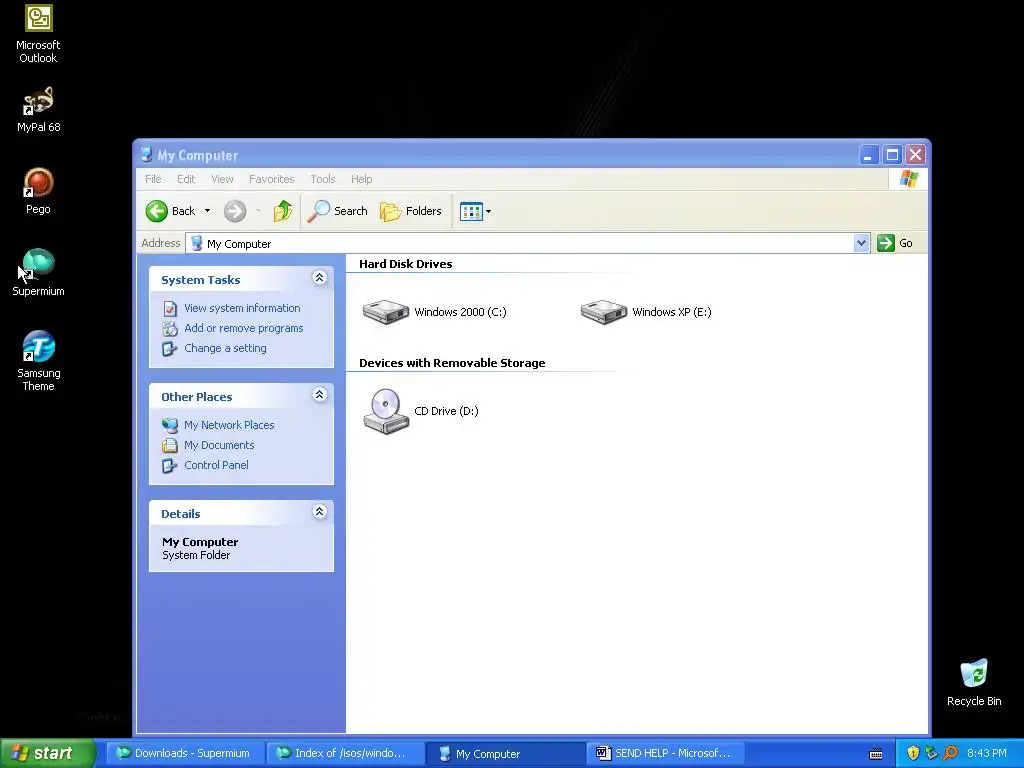Image resolution: width=1024 pixels, height=768 pixels.
Task: Click My Computer taskbar button
Action: click(x=505, y=754)
